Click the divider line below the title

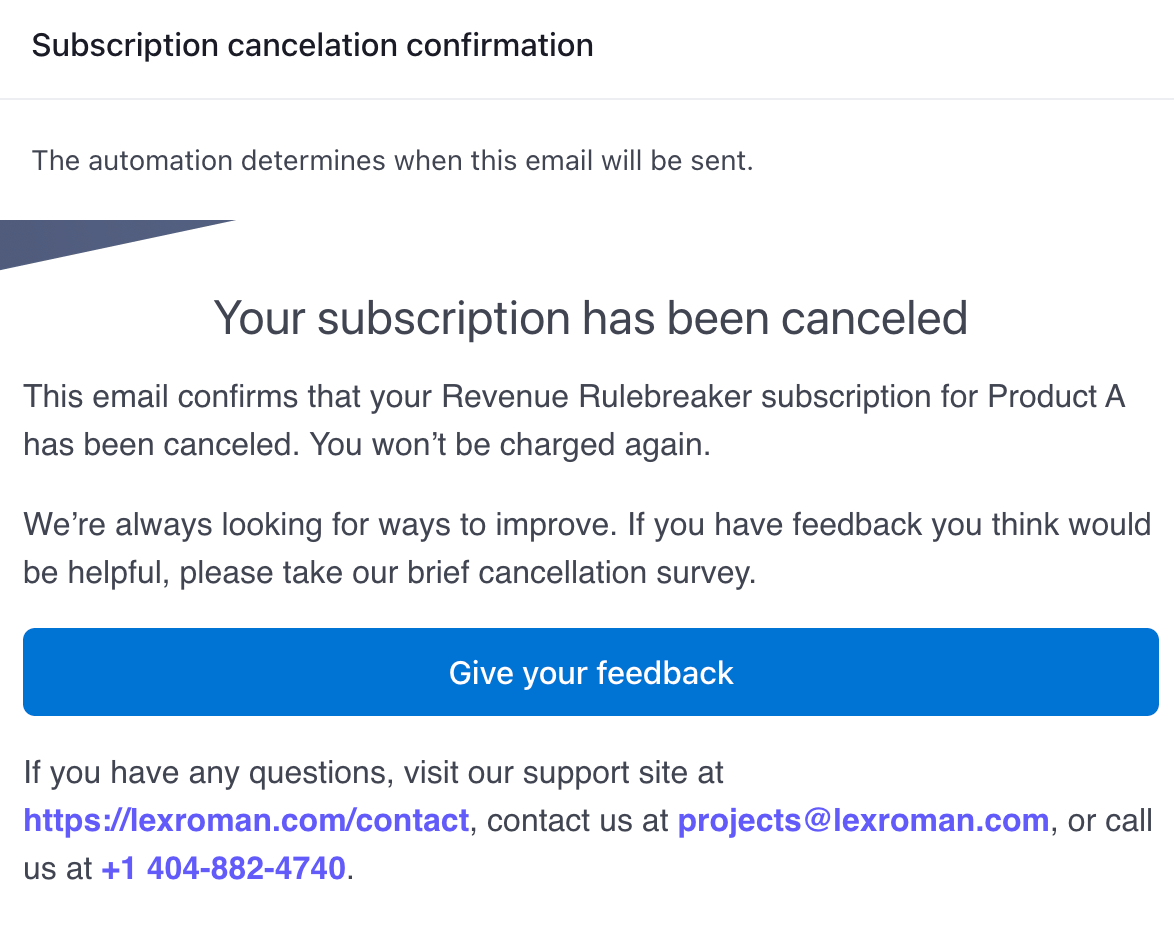[x=587, y=98]
